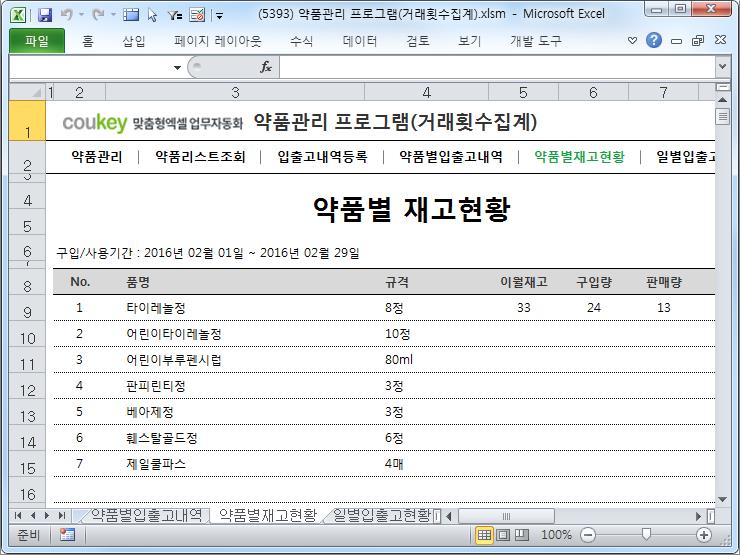This screenshot has width=740, height=555.
Task: Open the insert function fx button
Action: pyautogui.click(x=266, y=67)
